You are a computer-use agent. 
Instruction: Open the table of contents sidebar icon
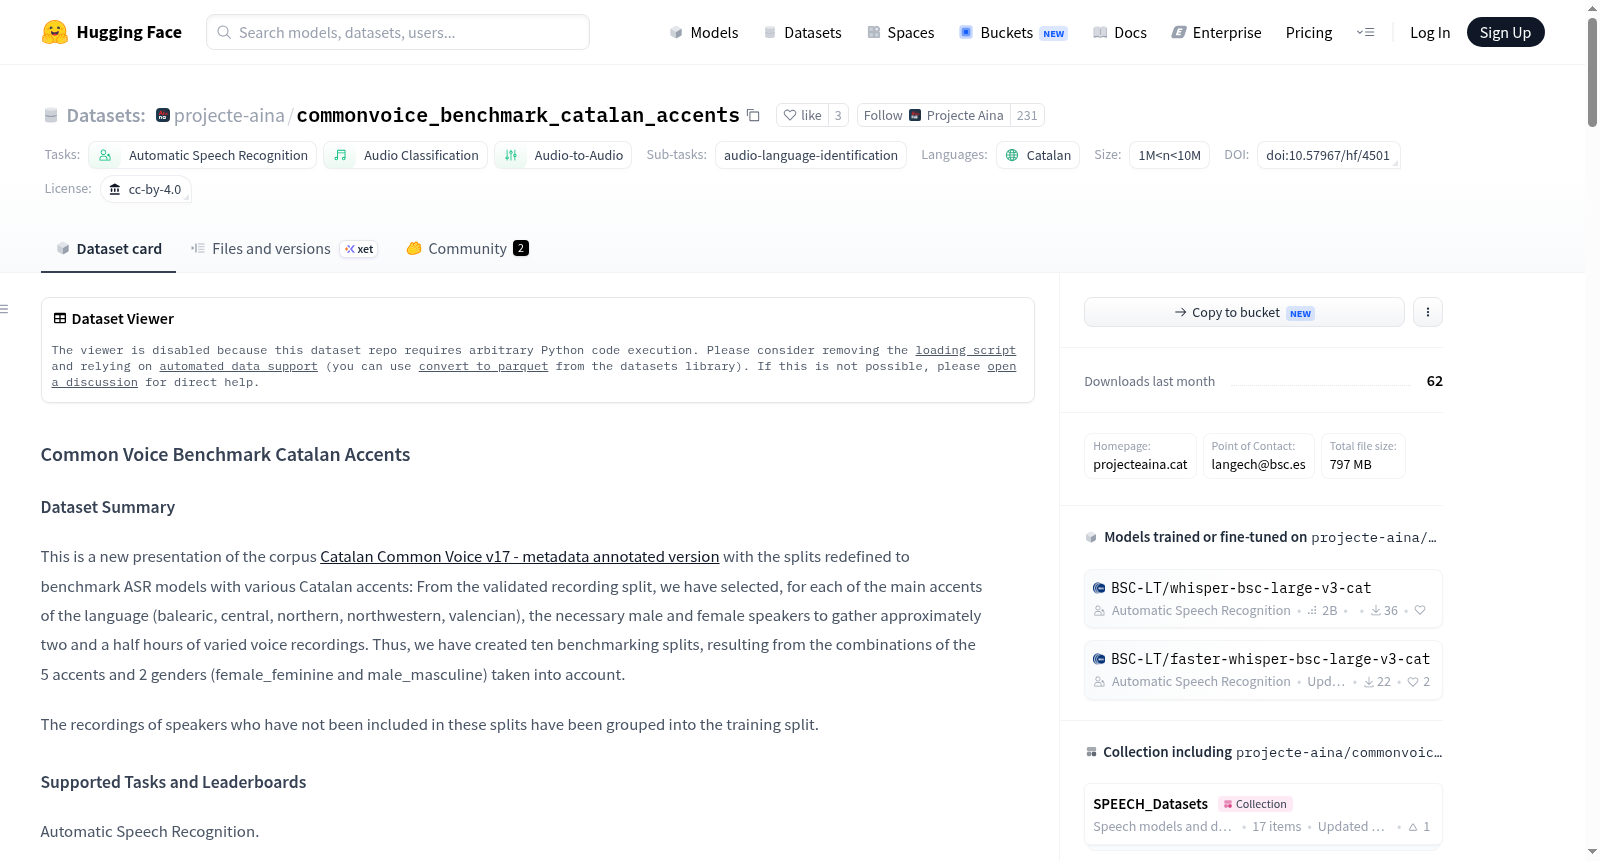coord(5,309)
